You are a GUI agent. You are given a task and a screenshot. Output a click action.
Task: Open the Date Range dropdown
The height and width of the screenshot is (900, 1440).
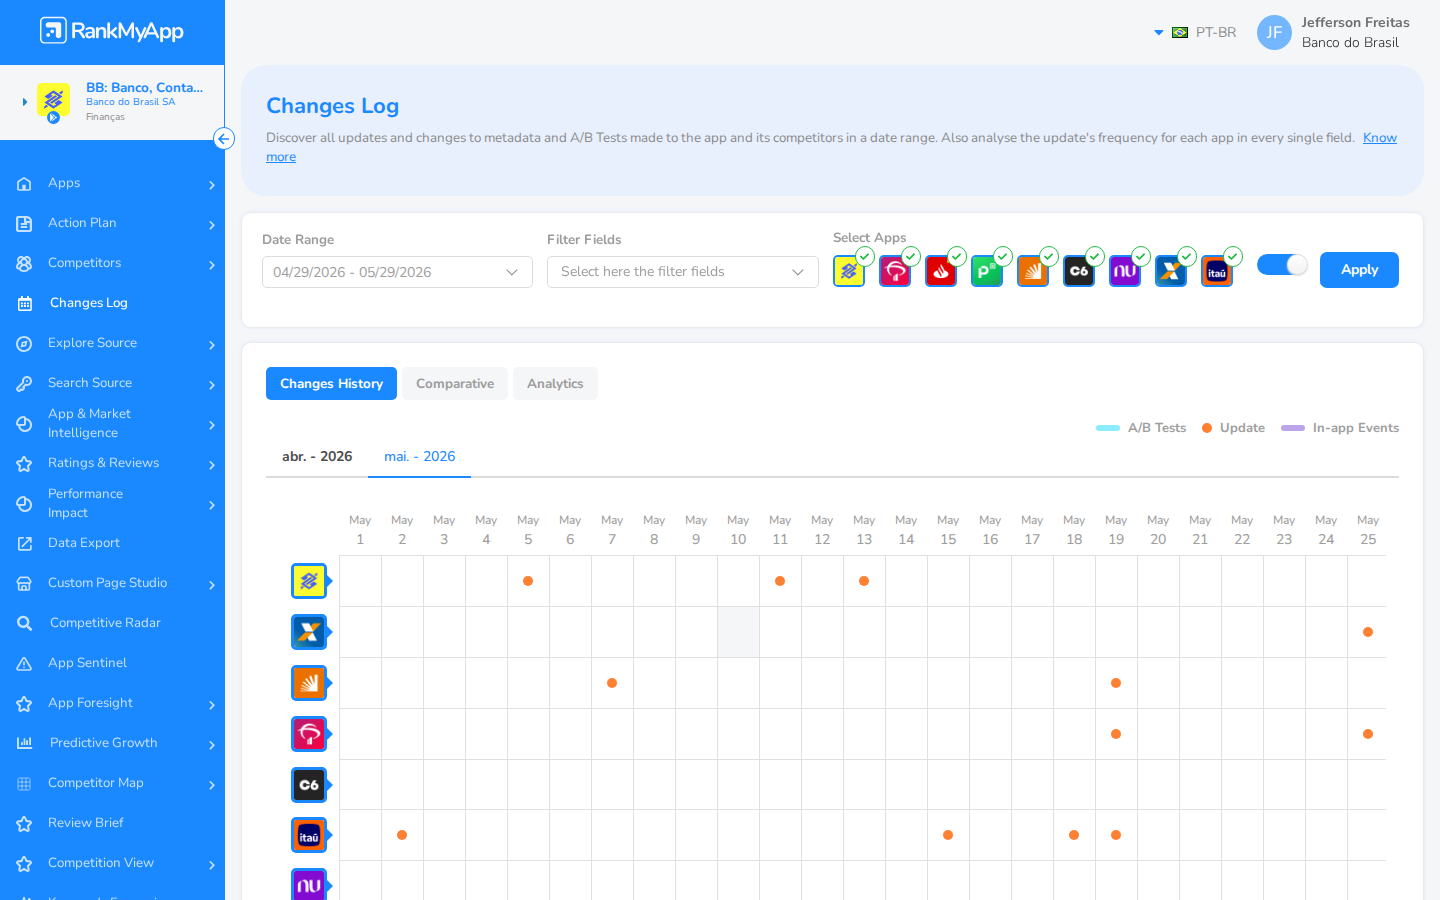pos(397,272)
